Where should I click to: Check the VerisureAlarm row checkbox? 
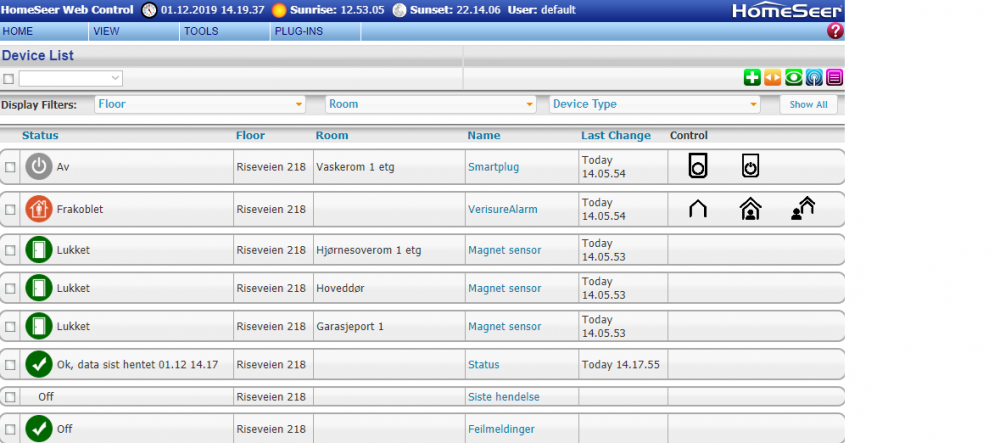point(10,210)
